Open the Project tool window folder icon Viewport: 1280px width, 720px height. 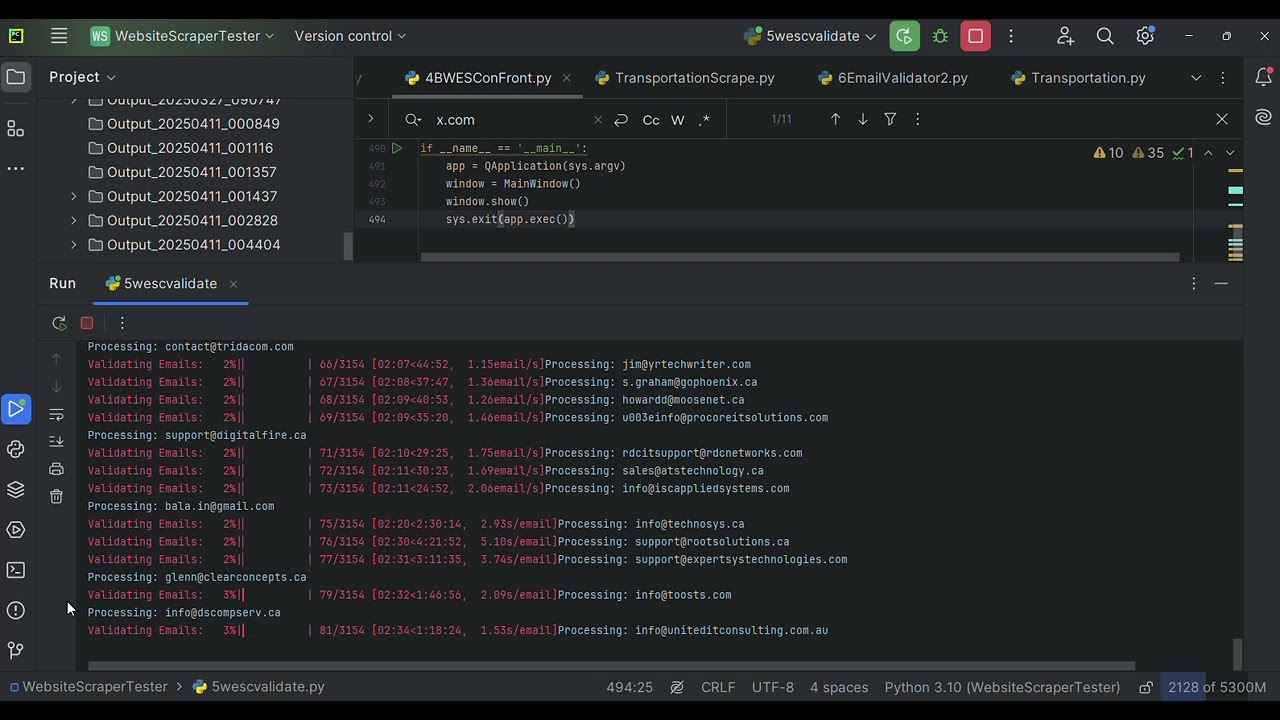(15, 77)
